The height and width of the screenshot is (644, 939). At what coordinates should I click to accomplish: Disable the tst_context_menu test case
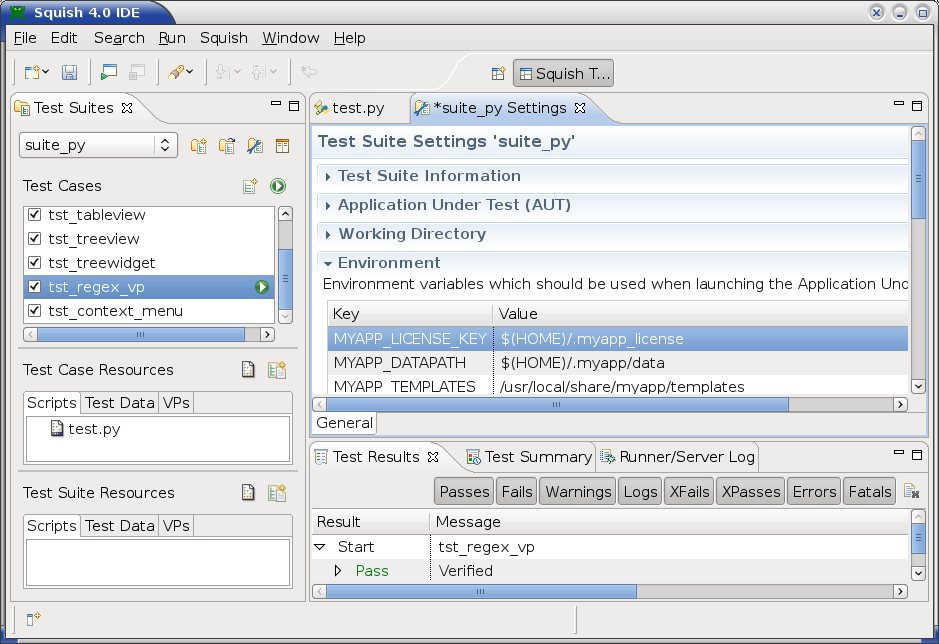pos(35,311)
